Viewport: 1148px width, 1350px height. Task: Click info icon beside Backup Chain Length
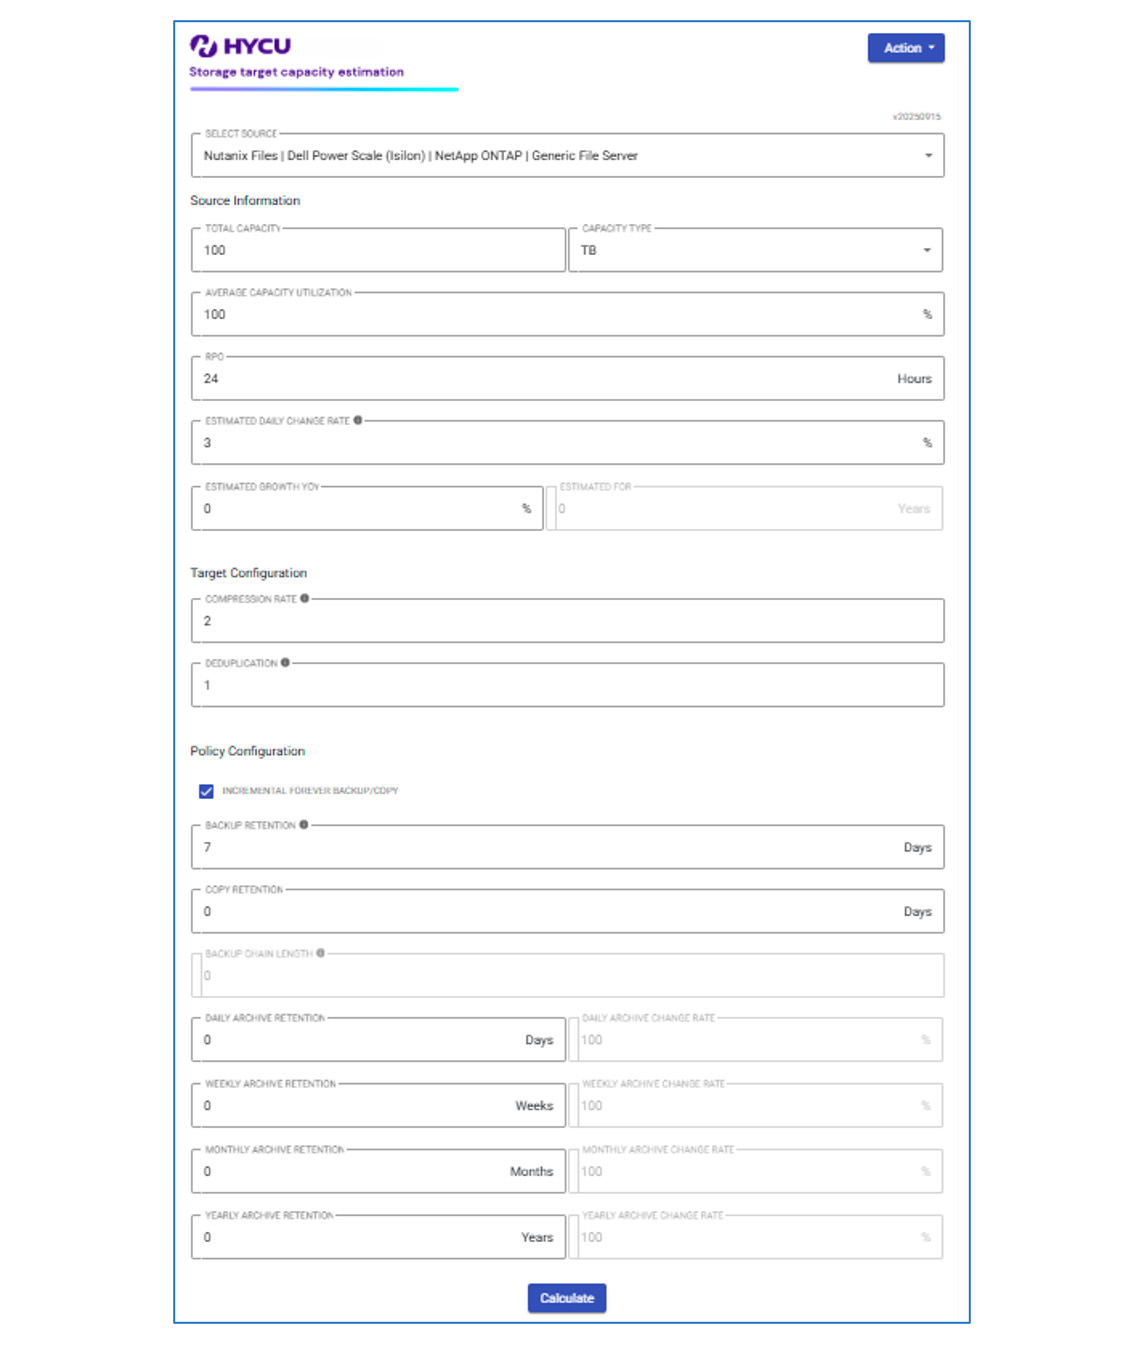pos(321,953)
